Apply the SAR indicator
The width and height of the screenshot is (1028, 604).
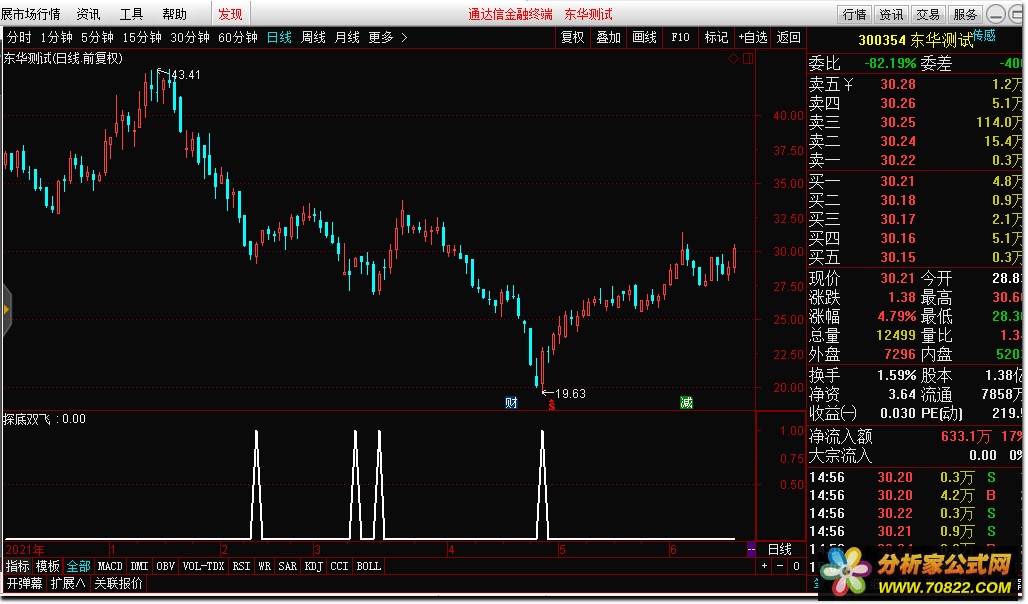(287, 566)
